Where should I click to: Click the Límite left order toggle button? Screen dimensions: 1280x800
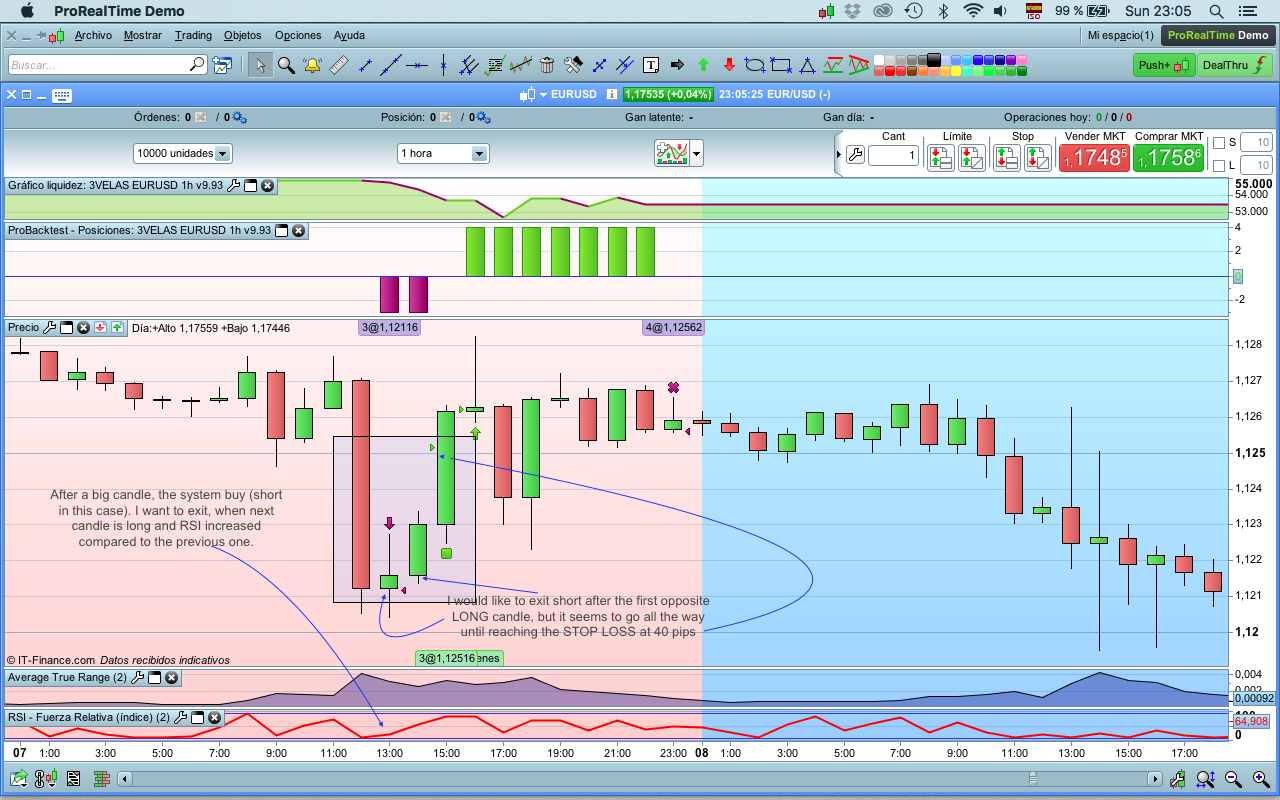tap(940, 157)
